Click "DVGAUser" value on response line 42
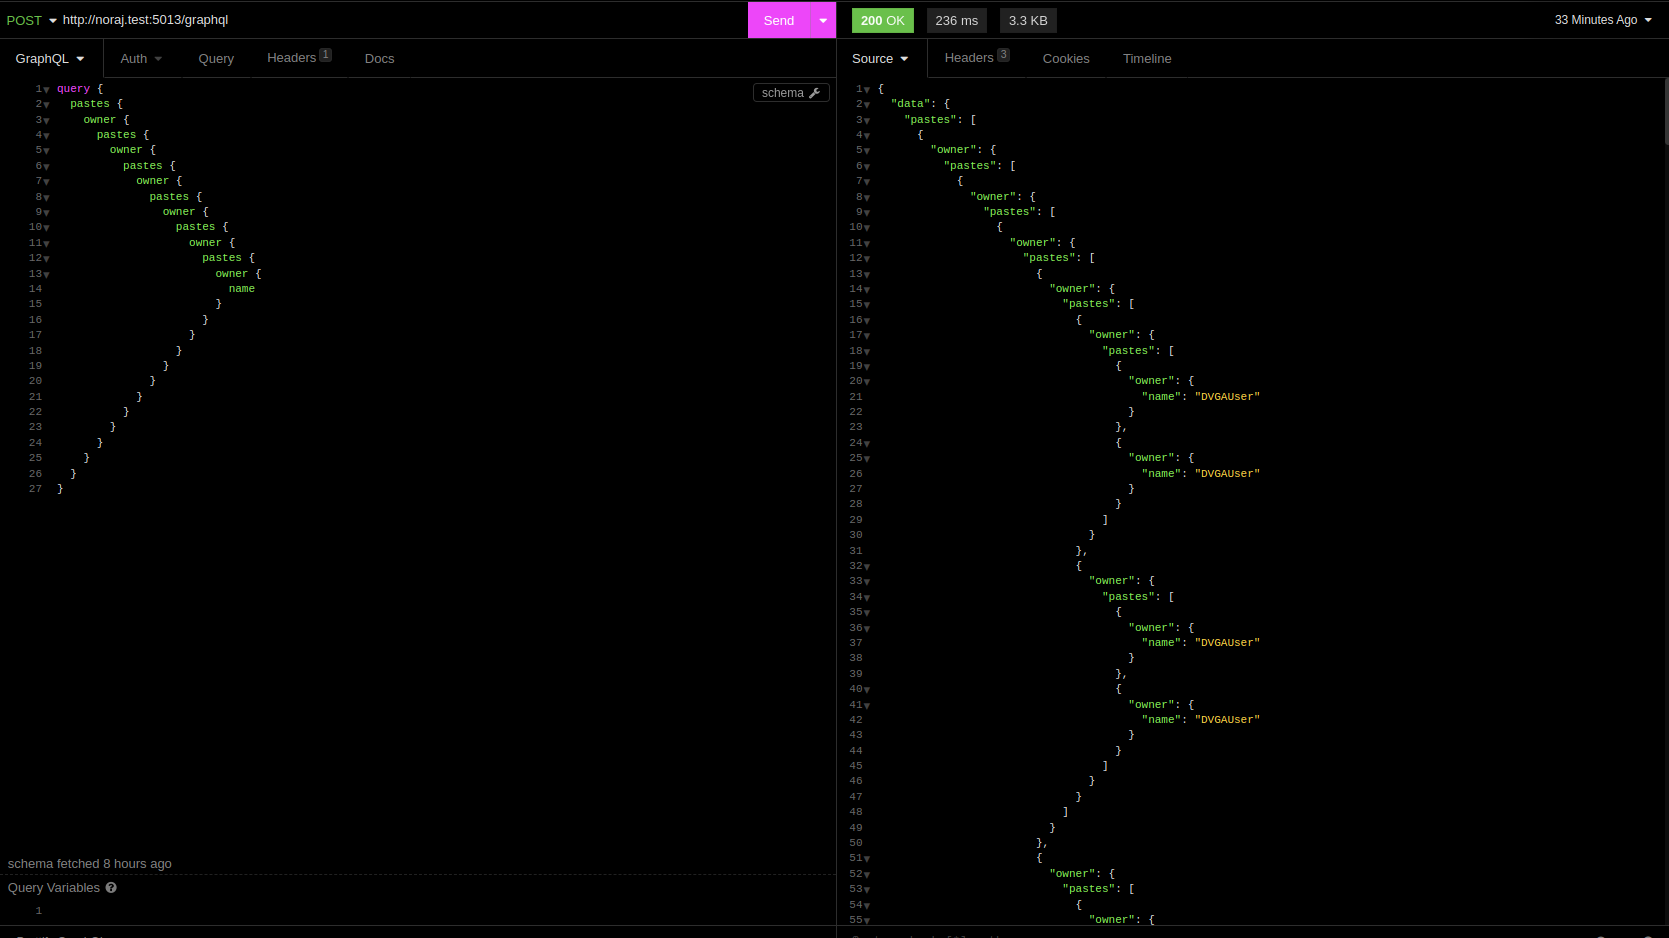The image size is (1669, 938). (1228, 720)
